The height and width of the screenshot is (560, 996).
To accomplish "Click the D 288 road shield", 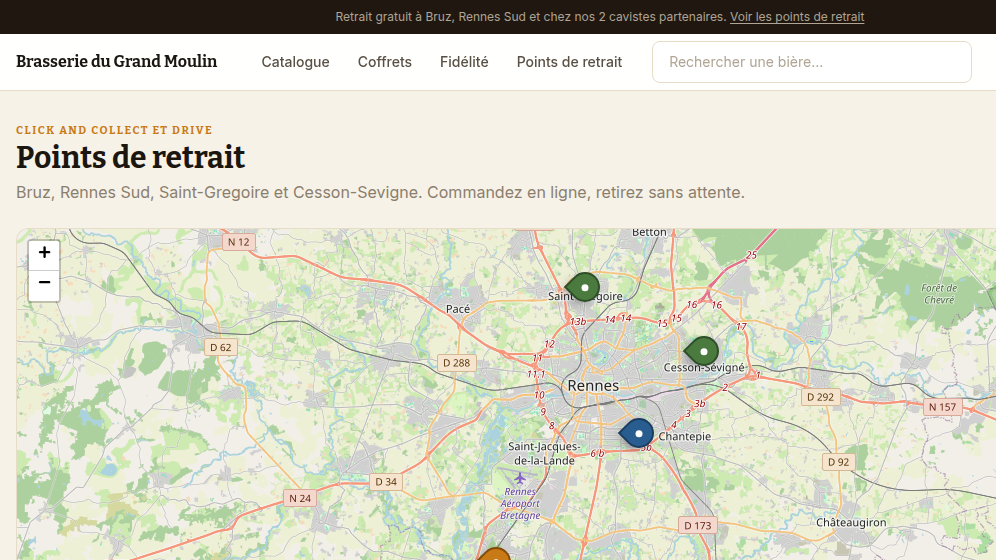I will click(457, 363).
